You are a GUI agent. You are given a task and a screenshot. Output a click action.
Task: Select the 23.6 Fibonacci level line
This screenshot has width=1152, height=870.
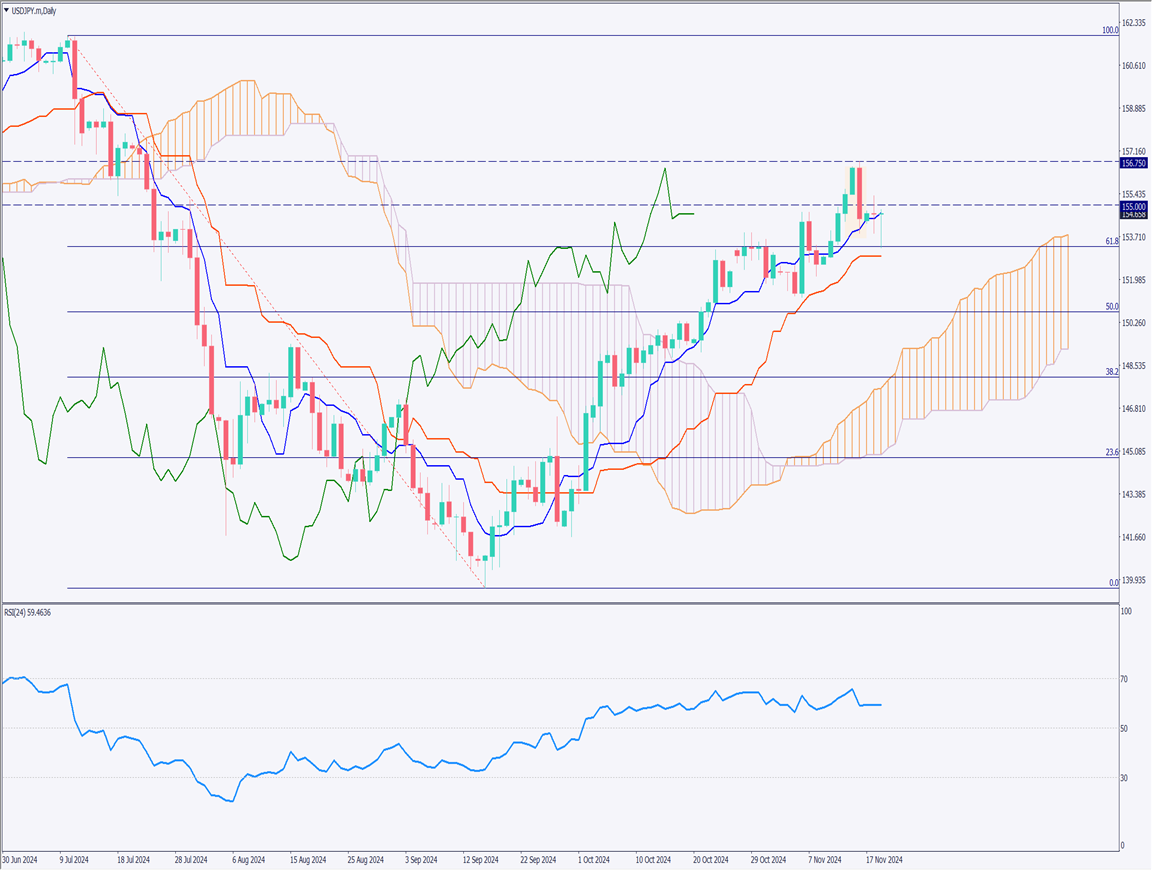point(500,457)
